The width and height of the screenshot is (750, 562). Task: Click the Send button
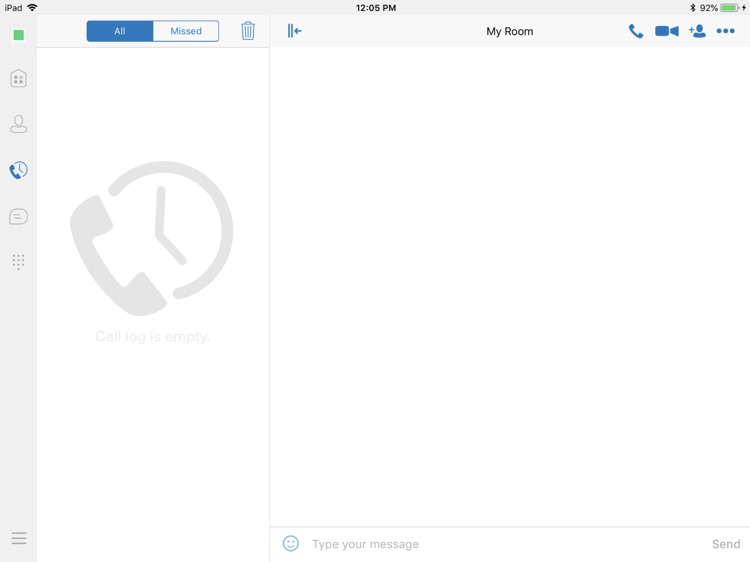726,544
